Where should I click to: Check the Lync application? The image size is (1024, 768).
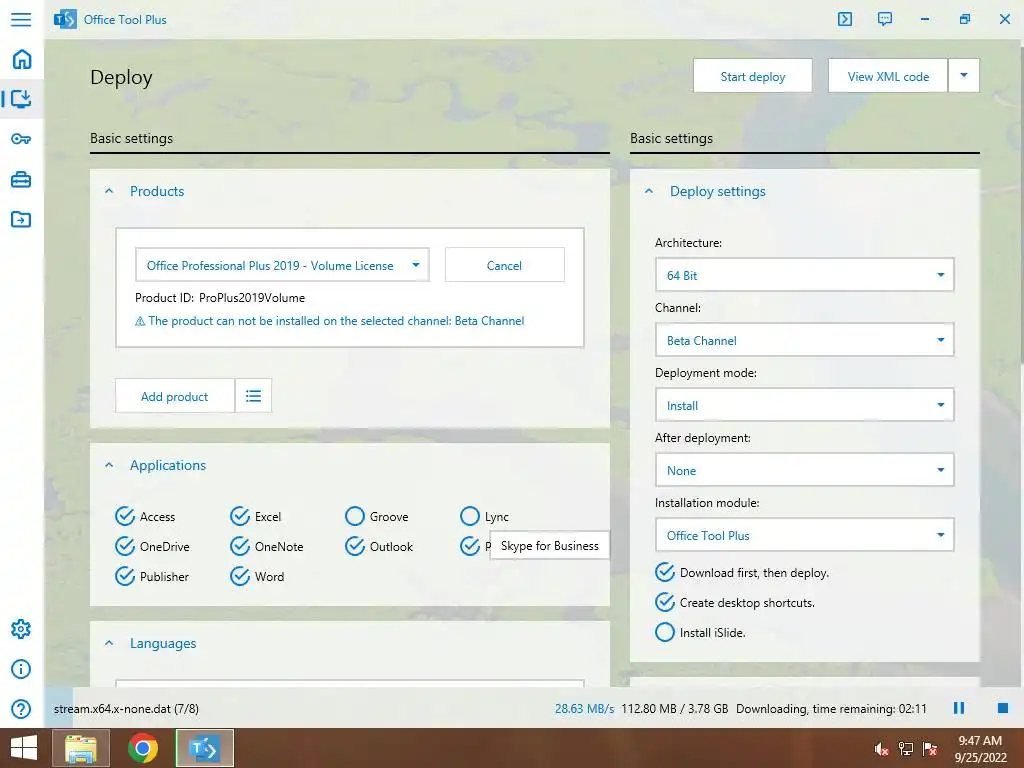470,516
